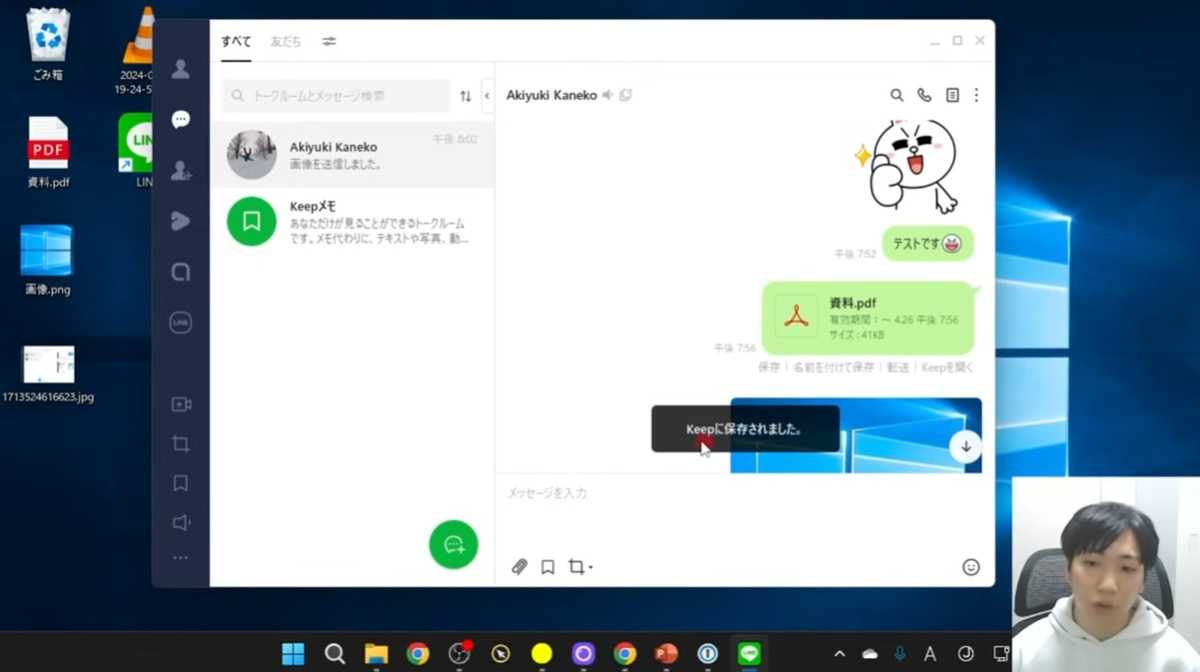The height and width of the screenshot is (672, 1200).
Task: Click 名前を付けて保存 under 資料.pdf
Action: point(833,367)
